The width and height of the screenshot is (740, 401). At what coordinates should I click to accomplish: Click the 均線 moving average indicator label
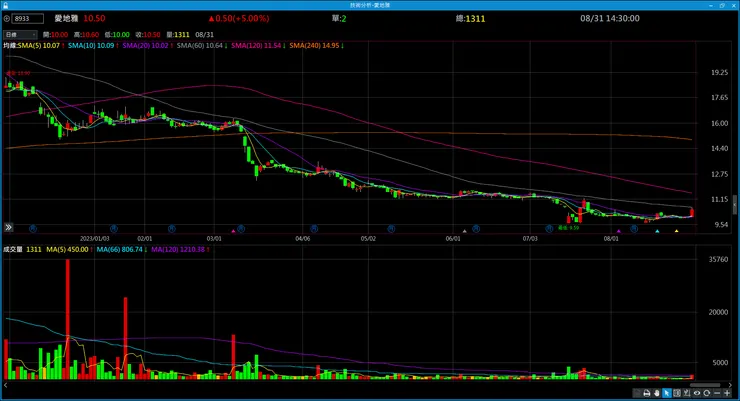(9, 46)
